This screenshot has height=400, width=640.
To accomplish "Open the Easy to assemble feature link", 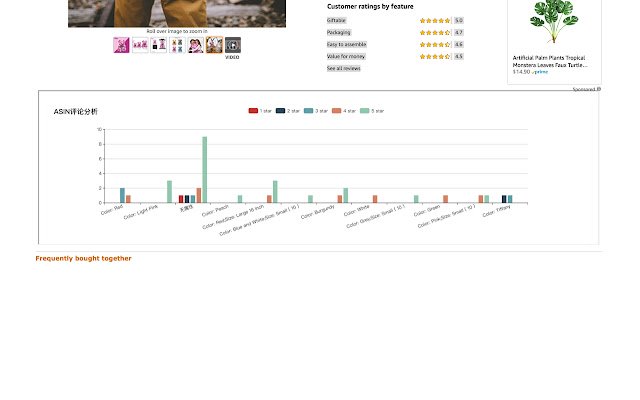I will click(347, 44).
